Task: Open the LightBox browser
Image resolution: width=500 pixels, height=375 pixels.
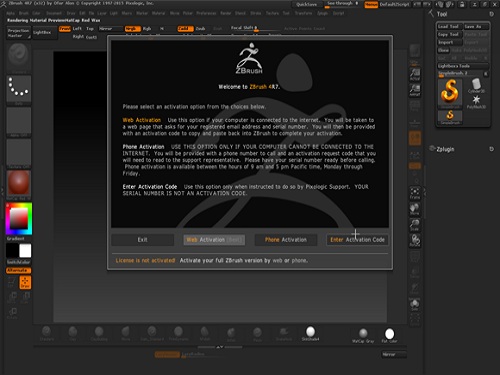Action: (45, 33)
